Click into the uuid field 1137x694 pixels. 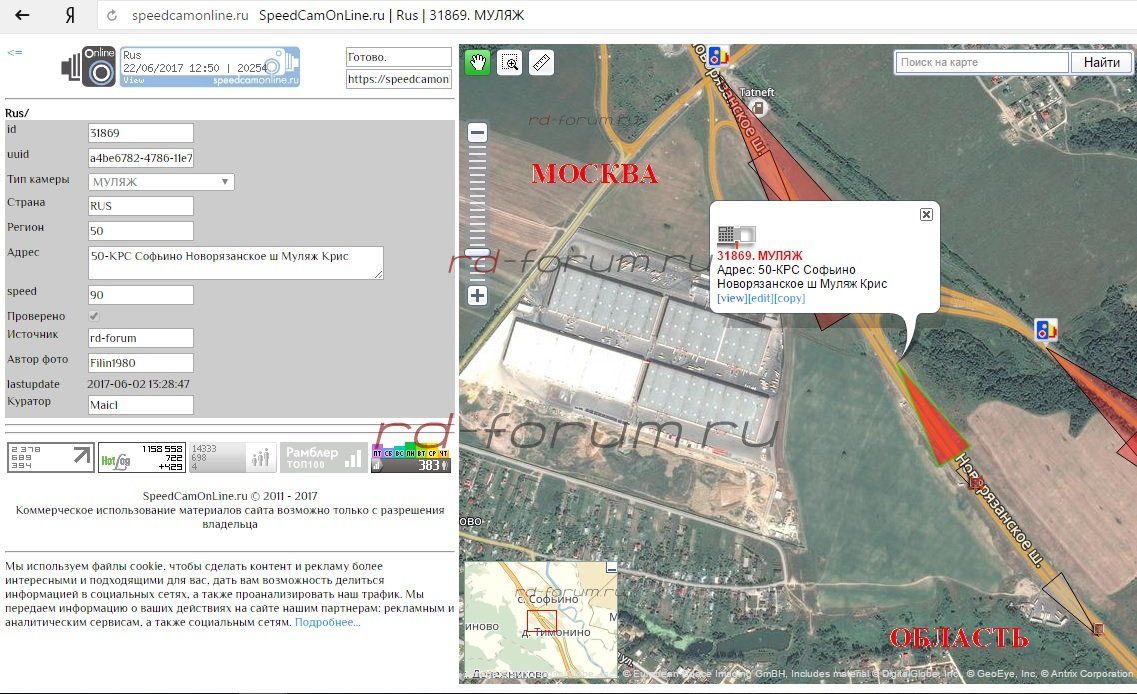click(141, 157)
